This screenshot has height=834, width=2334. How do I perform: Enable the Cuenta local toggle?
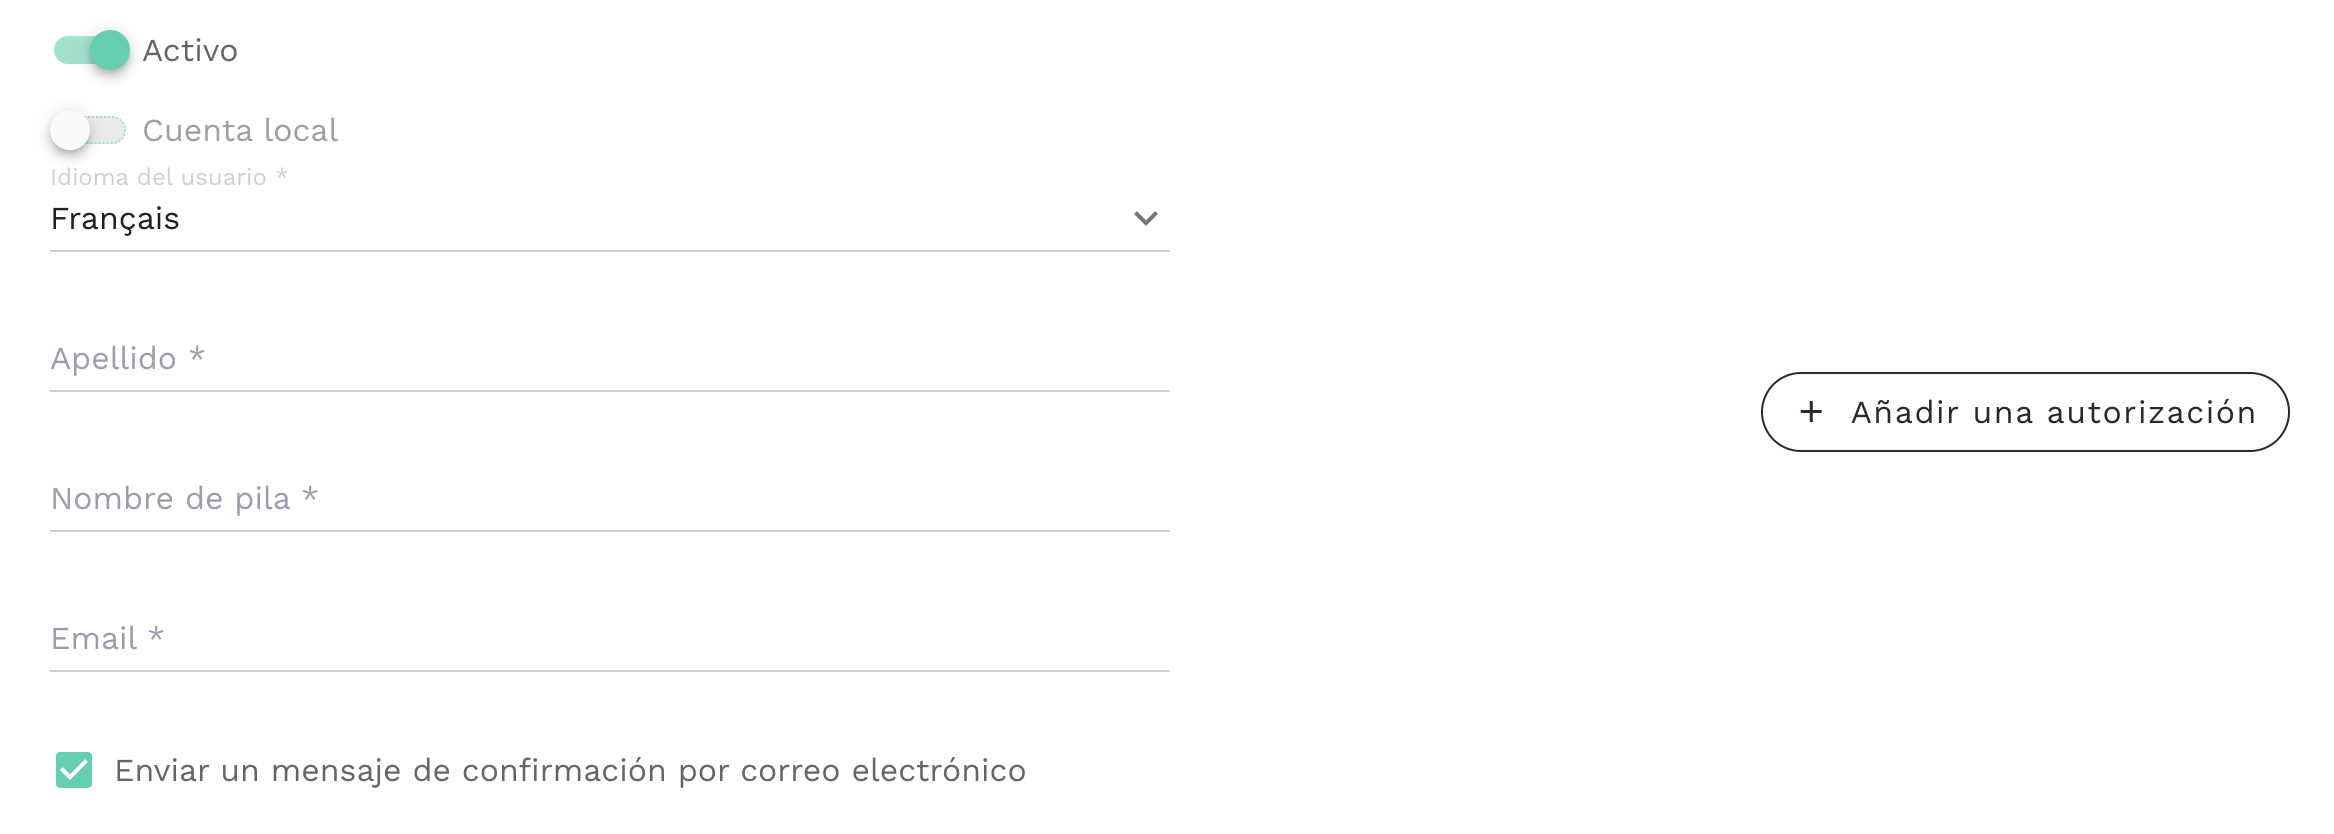click(x=89, y=130)
